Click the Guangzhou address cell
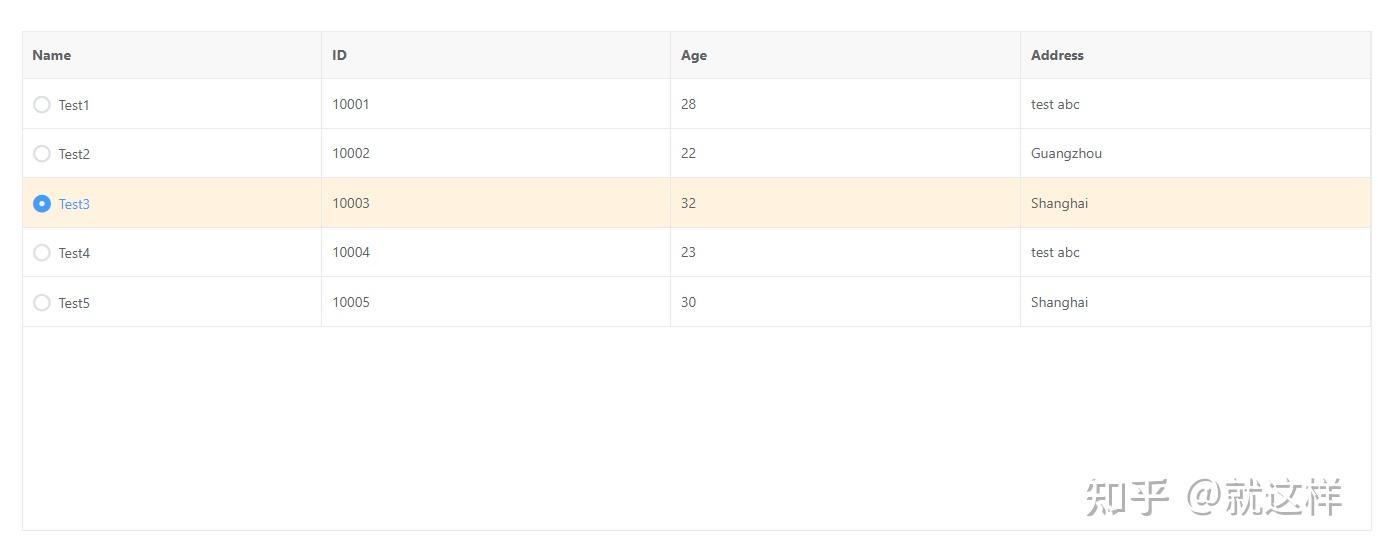This screenshot has height=554, width=1378. point(1066,154)
